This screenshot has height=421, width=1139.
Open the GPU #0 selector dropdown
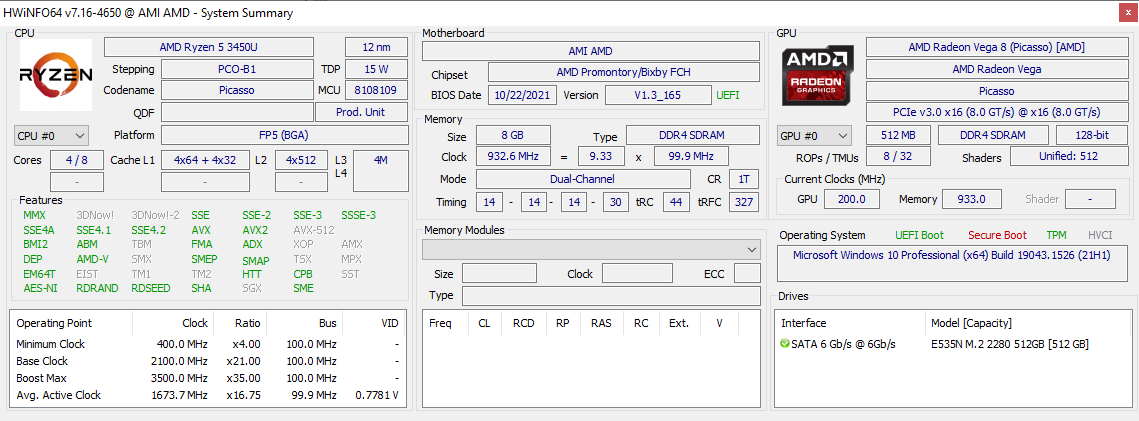814,136
